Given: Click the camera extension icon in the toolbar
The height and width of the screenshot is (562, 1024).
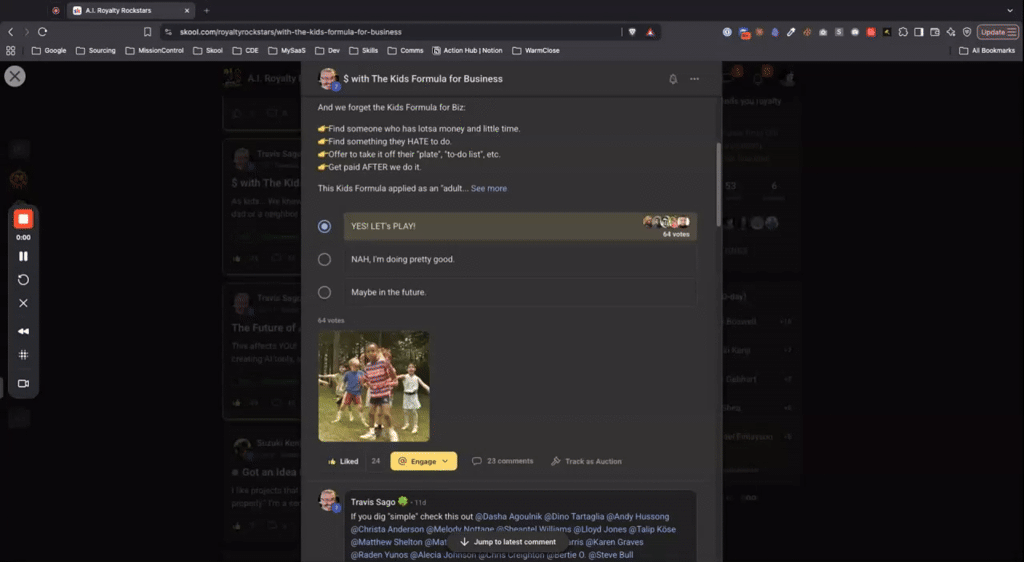Looking at the screenshot, I should (x=823, y=32).
